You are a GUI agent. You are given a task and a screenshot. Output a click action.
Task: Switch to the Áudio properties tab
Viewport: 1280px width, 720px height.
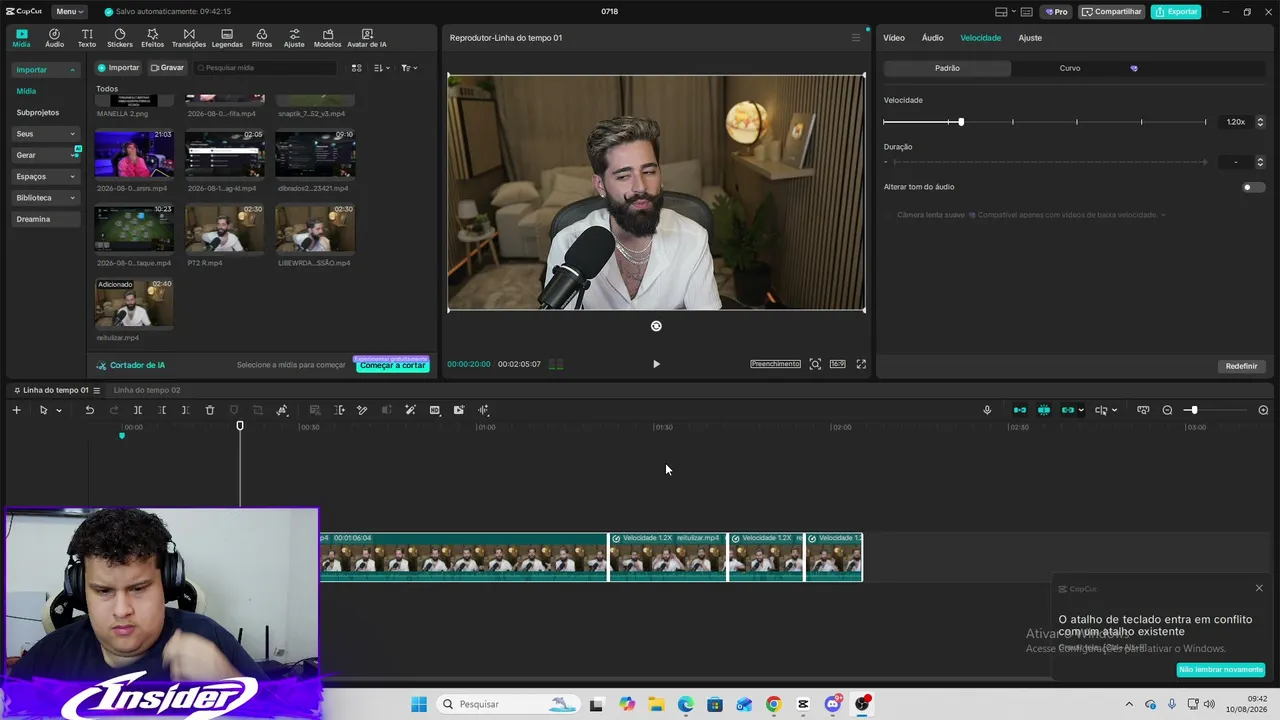(932, 38)
